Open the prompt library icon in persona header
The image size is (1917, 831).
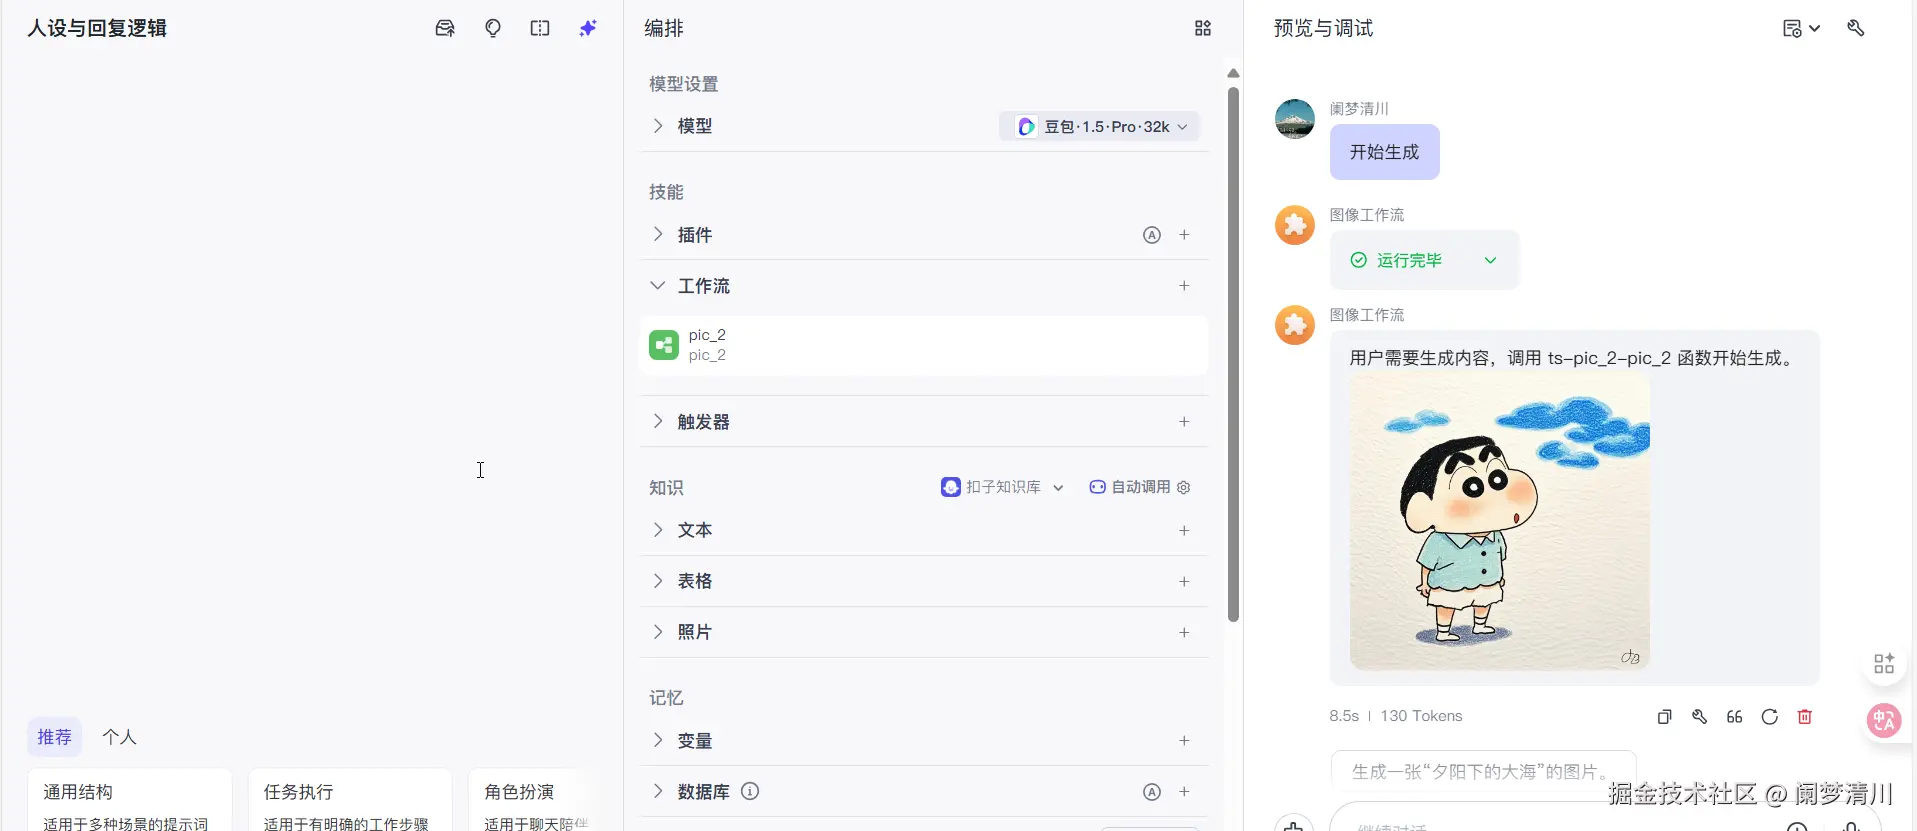coord(445,28)
